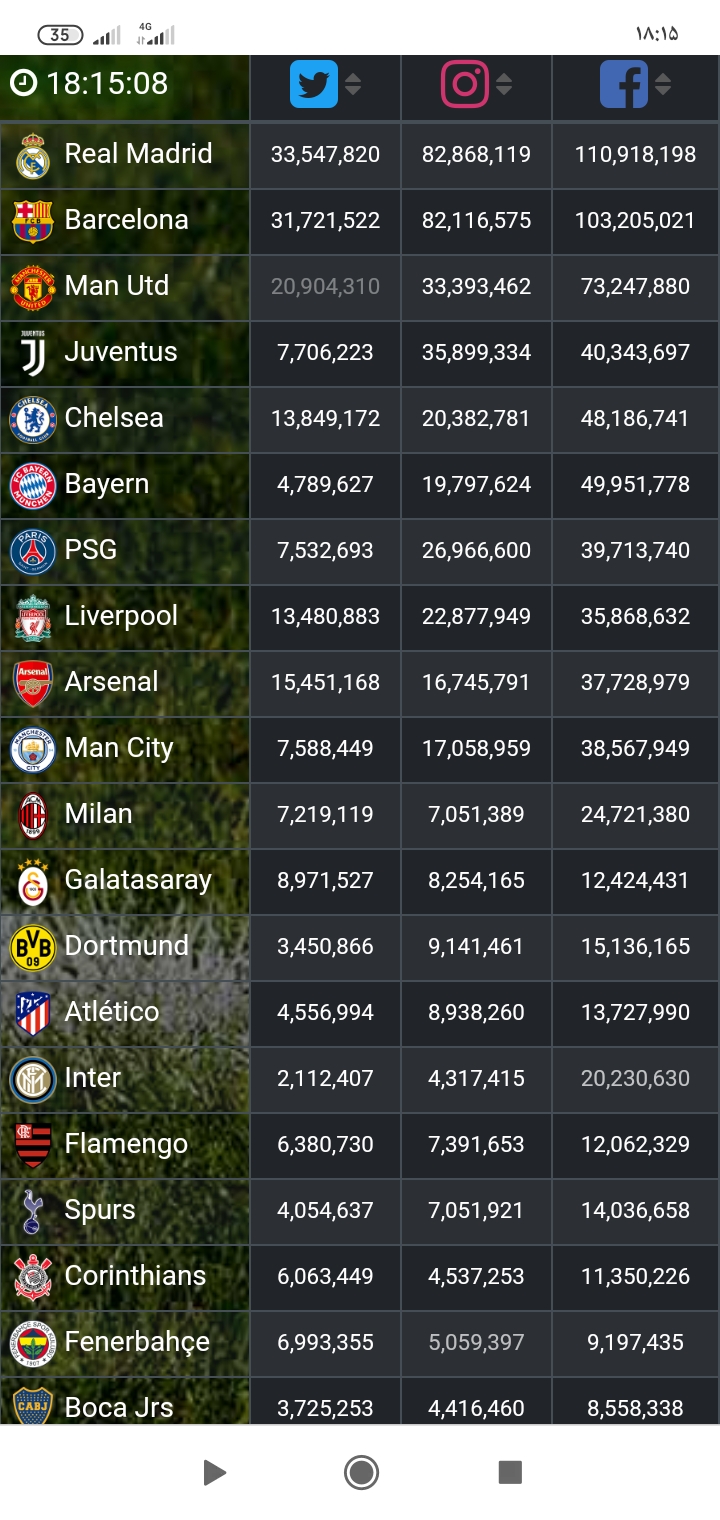Open the Man Utd row name
720x1520 pixels.
click(117, 286)
